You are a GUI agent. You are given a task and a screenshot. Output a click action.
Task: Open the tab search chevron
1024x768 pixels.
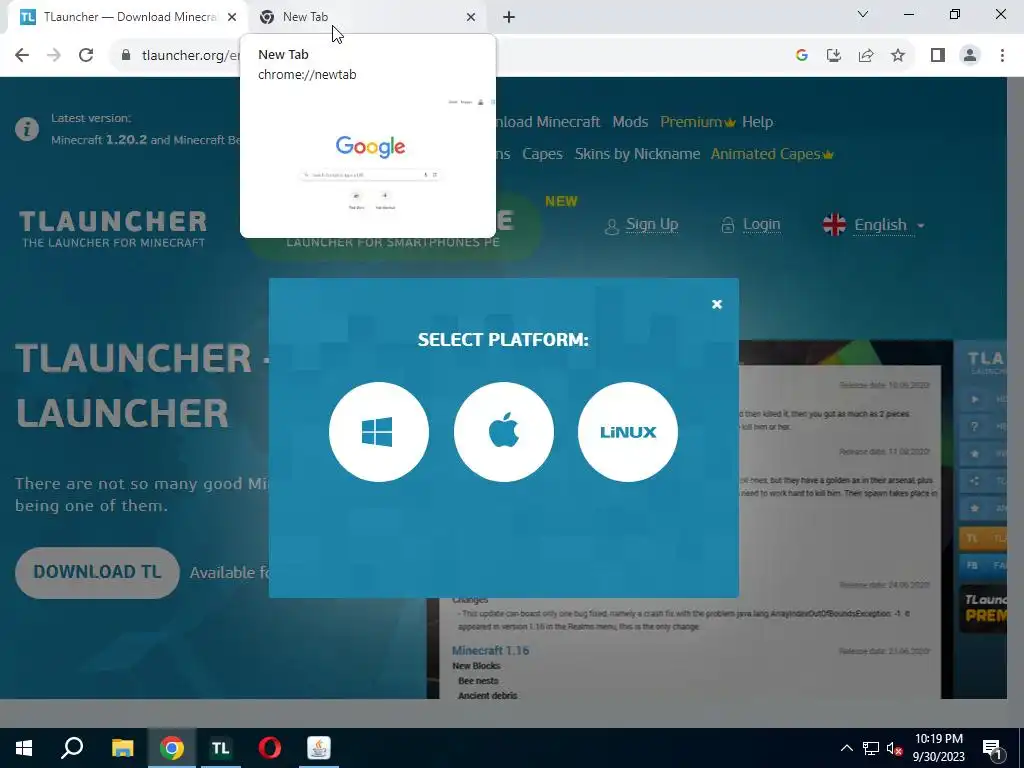863,14
